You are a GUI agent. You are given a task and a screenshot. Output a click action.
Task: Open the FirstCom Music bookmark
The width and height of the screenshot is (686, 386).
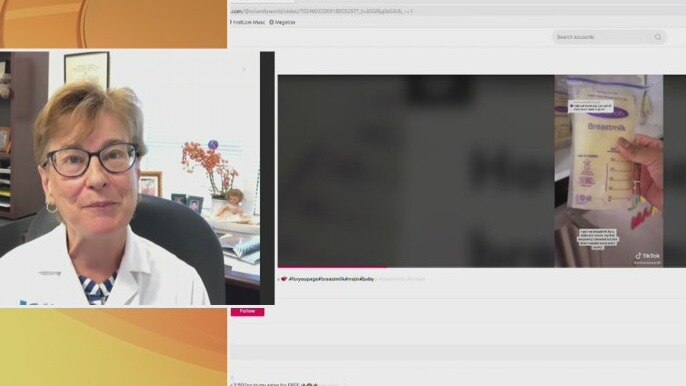pyautogui.click(x=248, y=22)
